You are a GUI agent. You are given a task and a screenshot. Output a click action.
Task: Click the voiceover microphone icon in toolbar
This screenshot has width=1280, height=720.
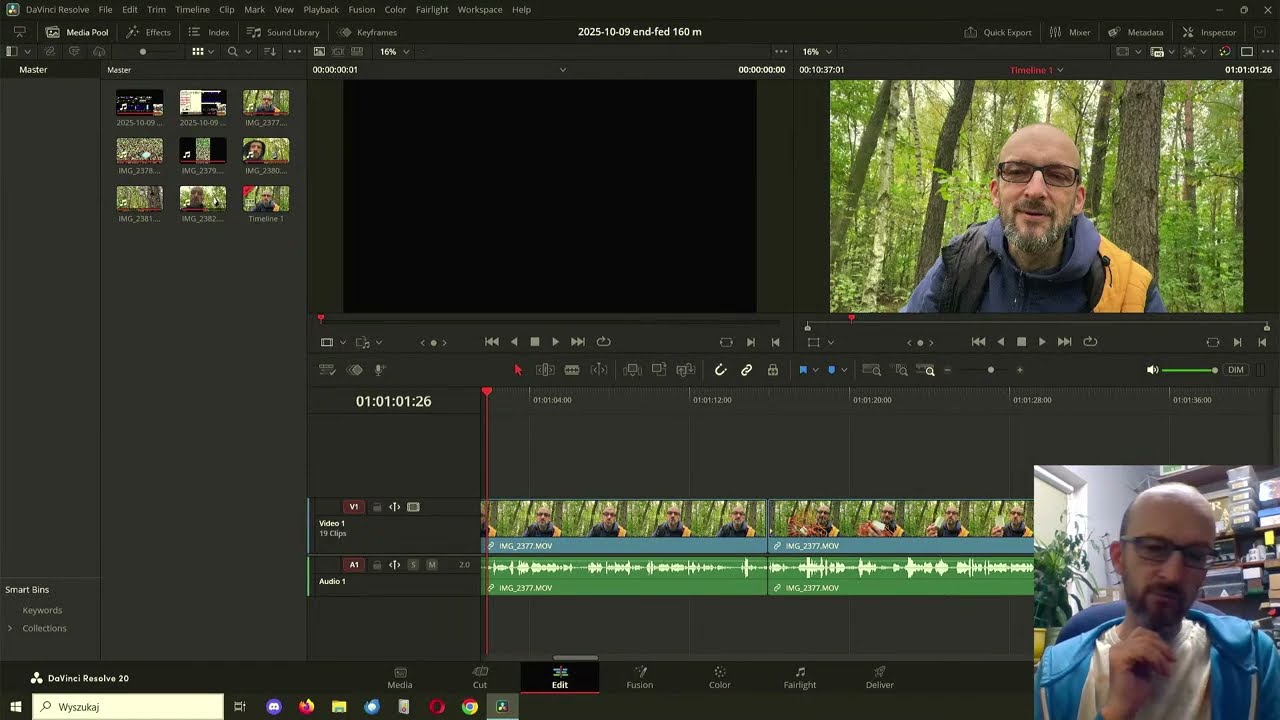(380, 370)
